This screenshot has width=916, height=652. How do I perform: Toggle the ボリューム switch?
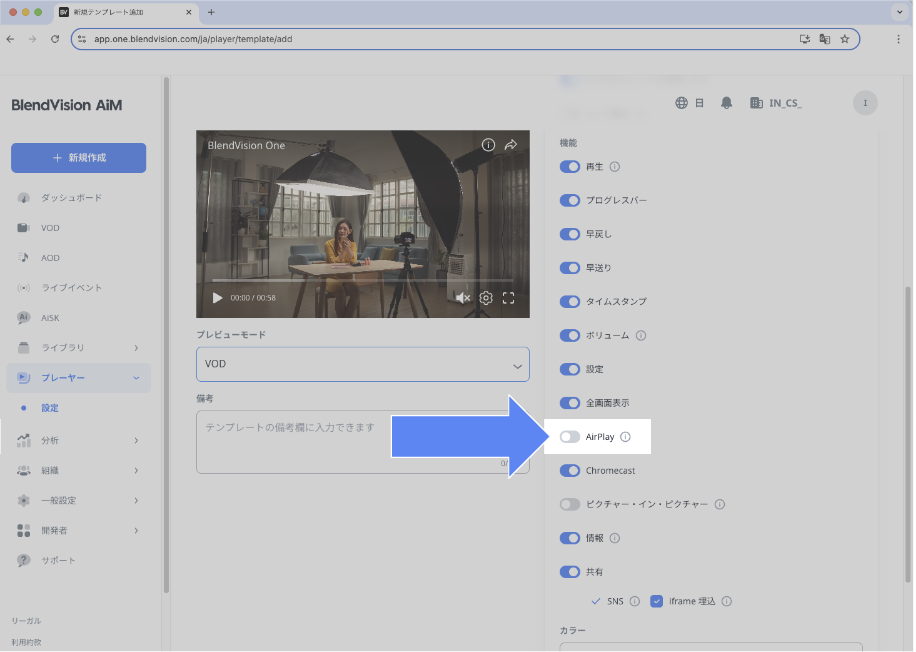(x=570, y=335)
